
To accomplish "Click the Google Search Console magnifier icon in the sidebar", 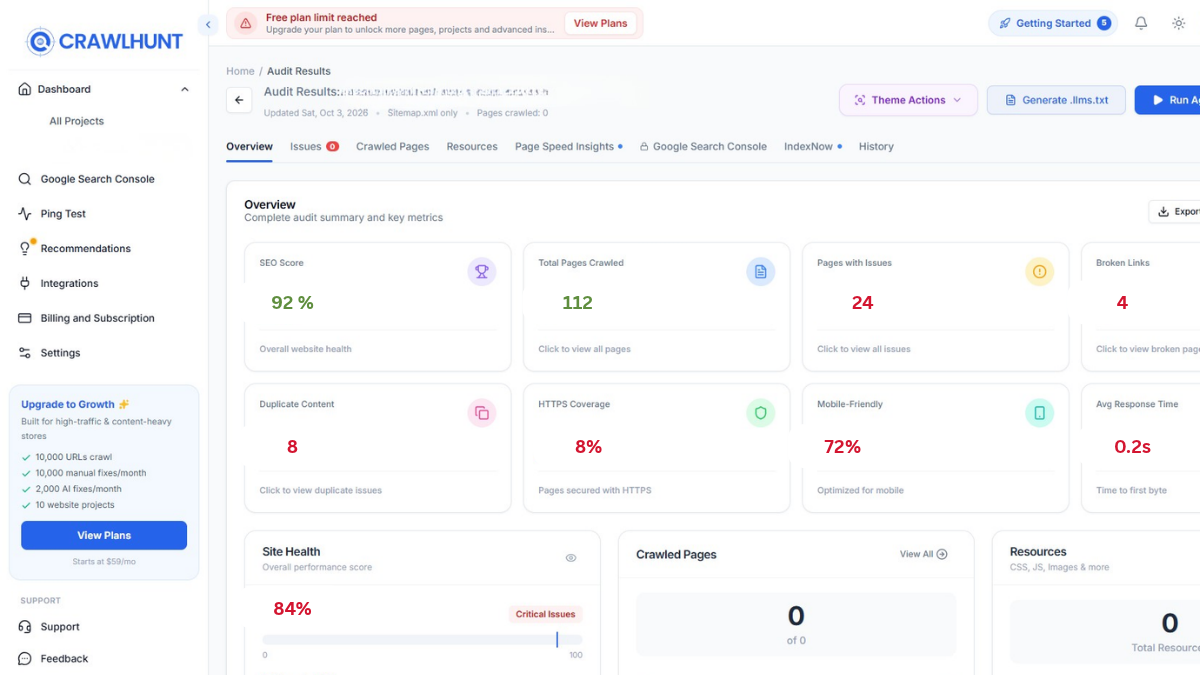I will pyautogui.click(x=25, y=179).
